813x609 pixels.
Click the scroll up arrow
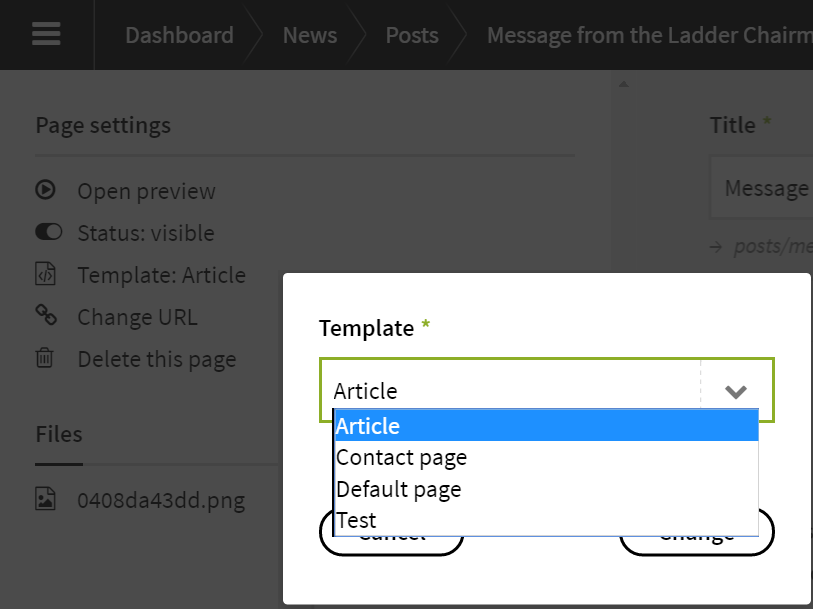coord(624,85)
